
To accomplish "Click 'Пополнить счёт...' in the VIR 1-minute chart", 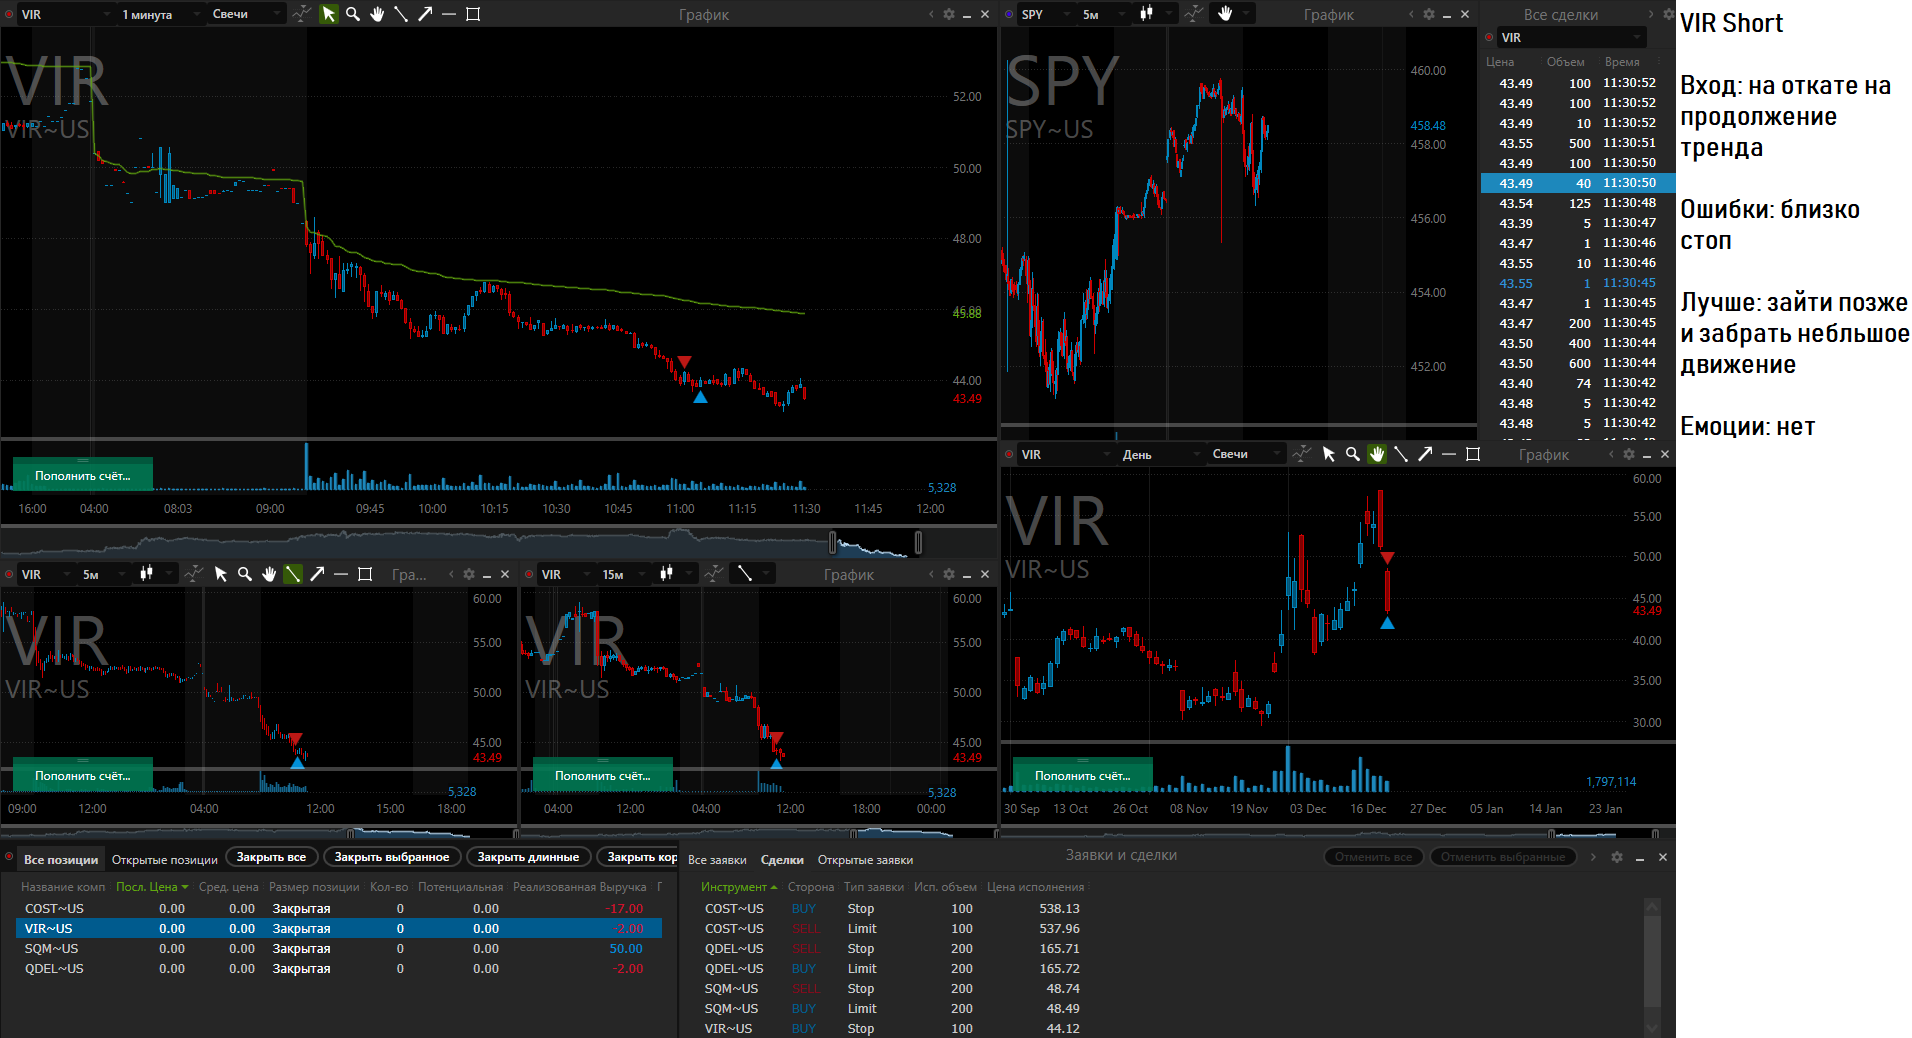I will coord(83,475).
